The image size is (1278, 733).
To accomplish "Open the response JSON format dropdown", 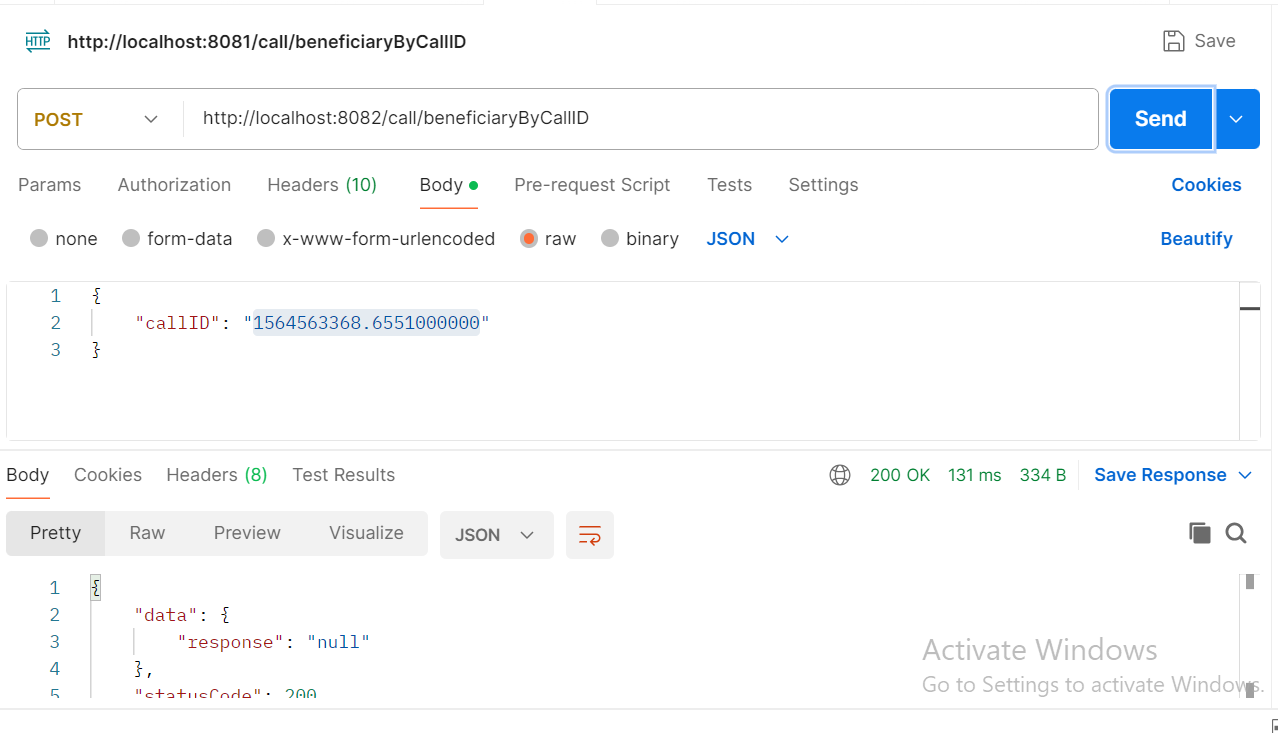I will 496,535.
